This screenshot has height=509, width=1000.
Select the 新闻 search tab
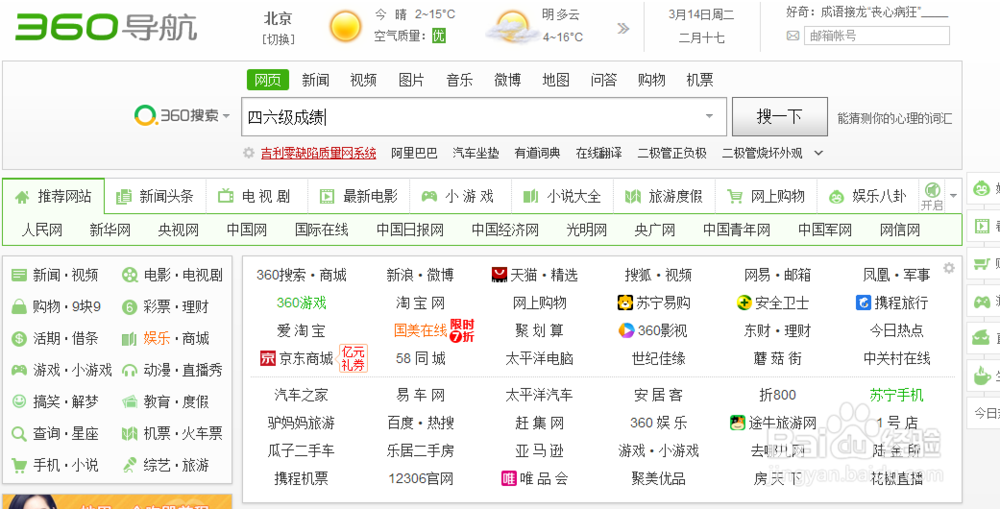(x=316, y=80)
